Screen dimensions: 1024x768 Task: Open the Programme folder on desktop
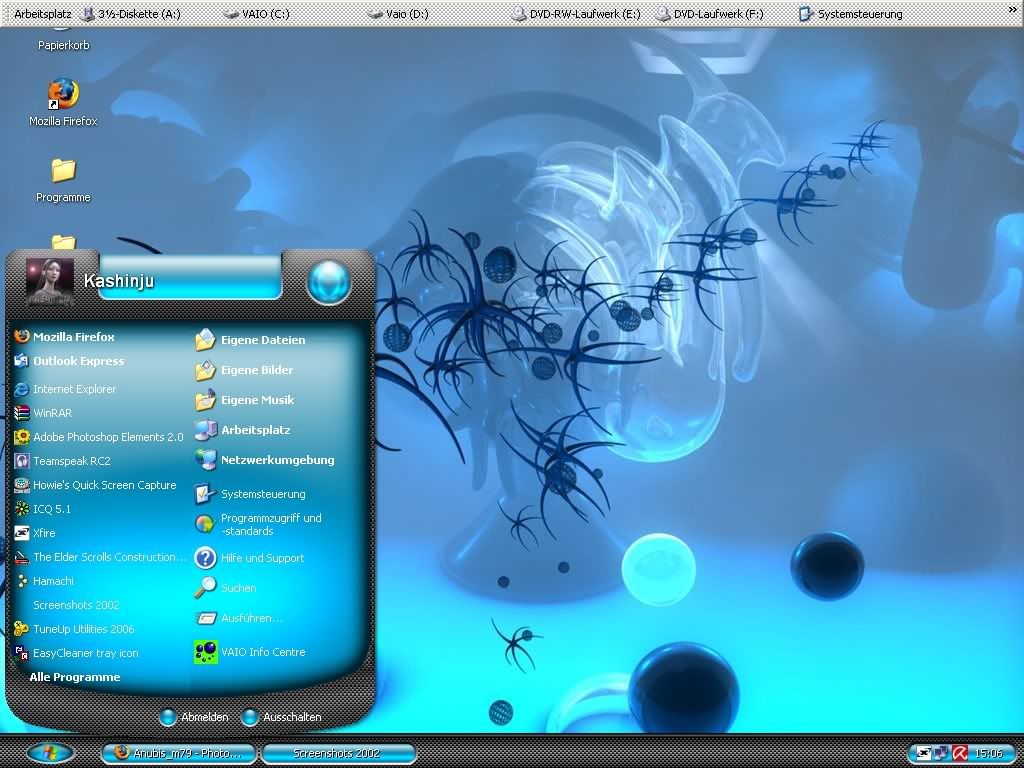(63, 172)
